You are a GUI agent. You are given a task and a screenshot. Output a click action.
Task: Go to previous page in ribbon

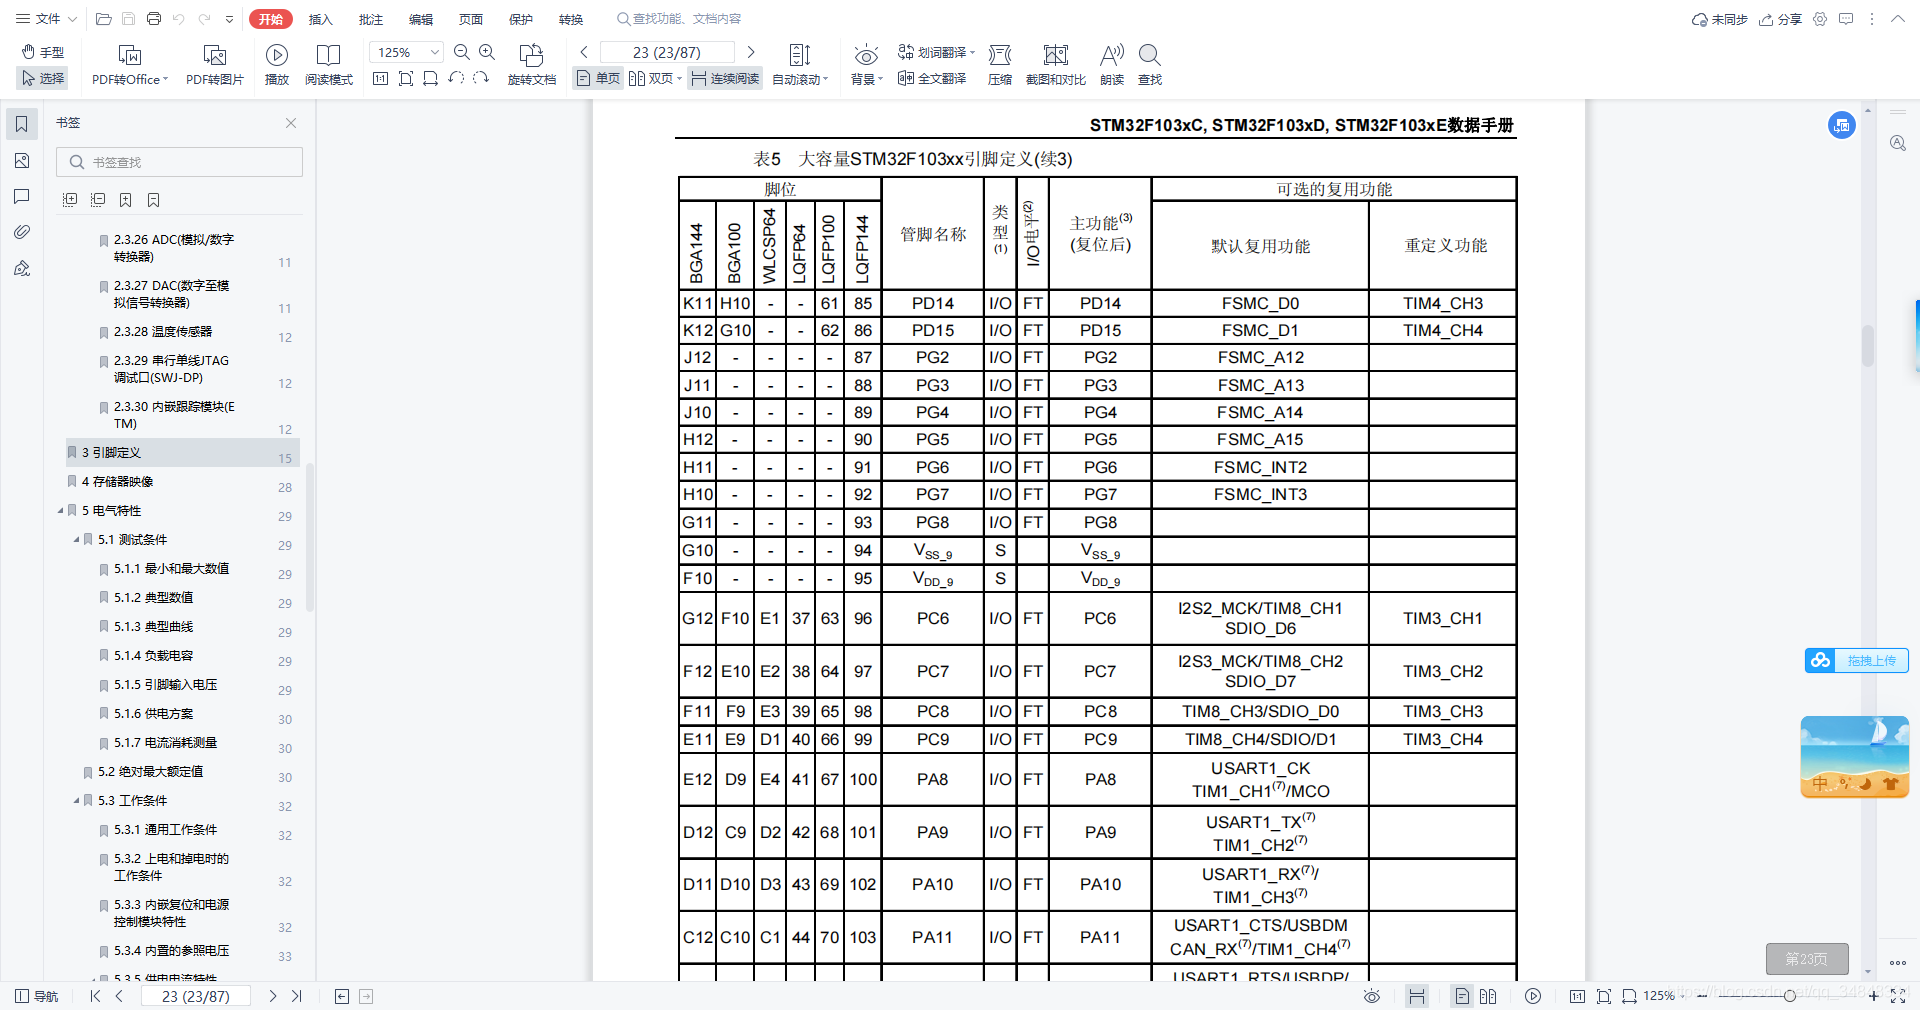(x=584, y=52)
